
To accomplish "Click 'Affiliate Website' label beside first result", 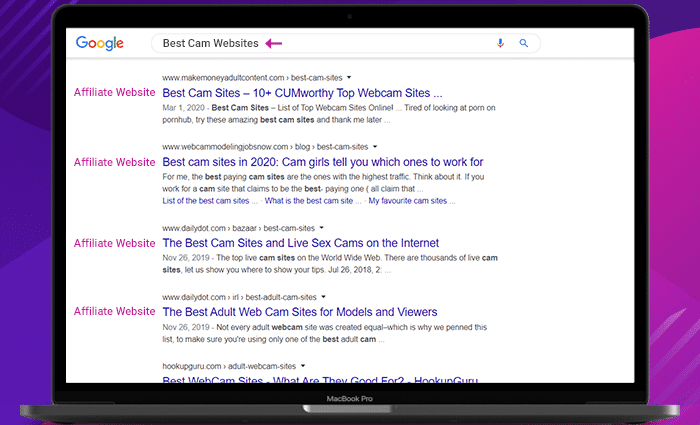I will [x=114, y=92].
